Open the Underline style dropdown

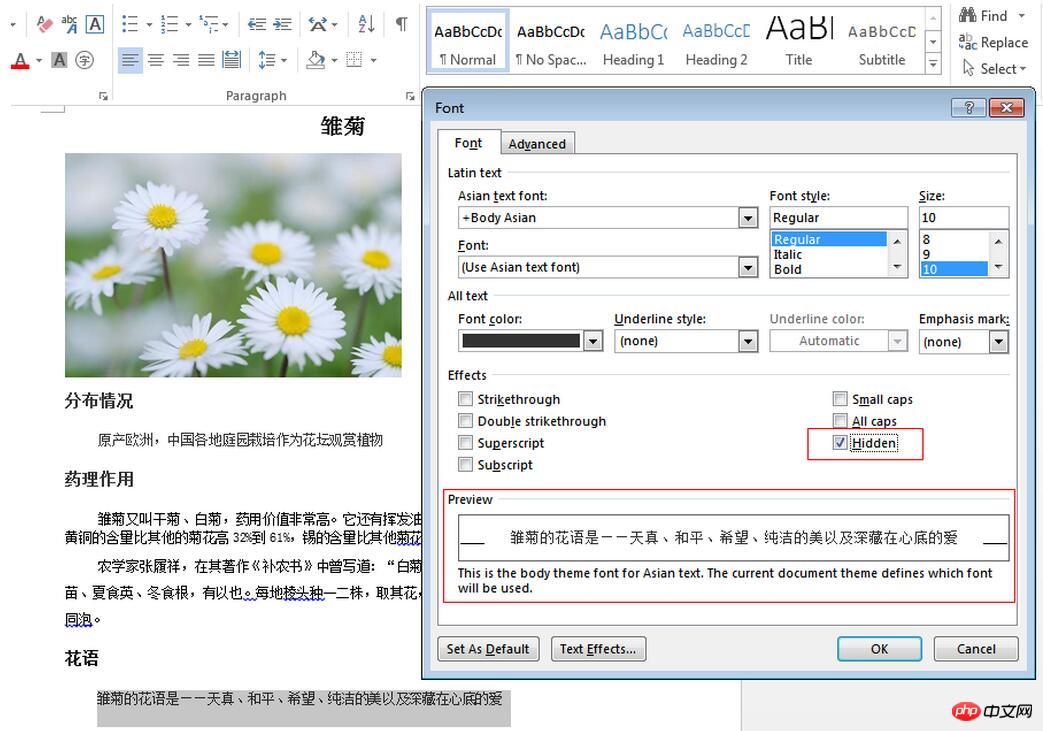click(748, 341)
